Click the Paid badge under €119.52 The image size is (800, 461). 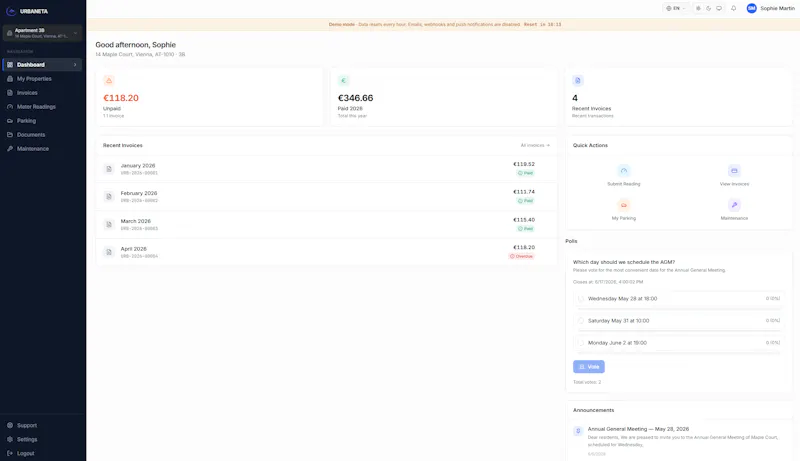[526, 173]
